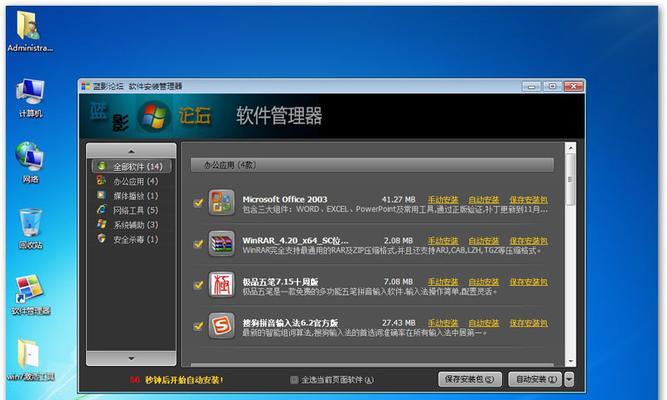Select 全部软件 (14) category

[131, 166]
